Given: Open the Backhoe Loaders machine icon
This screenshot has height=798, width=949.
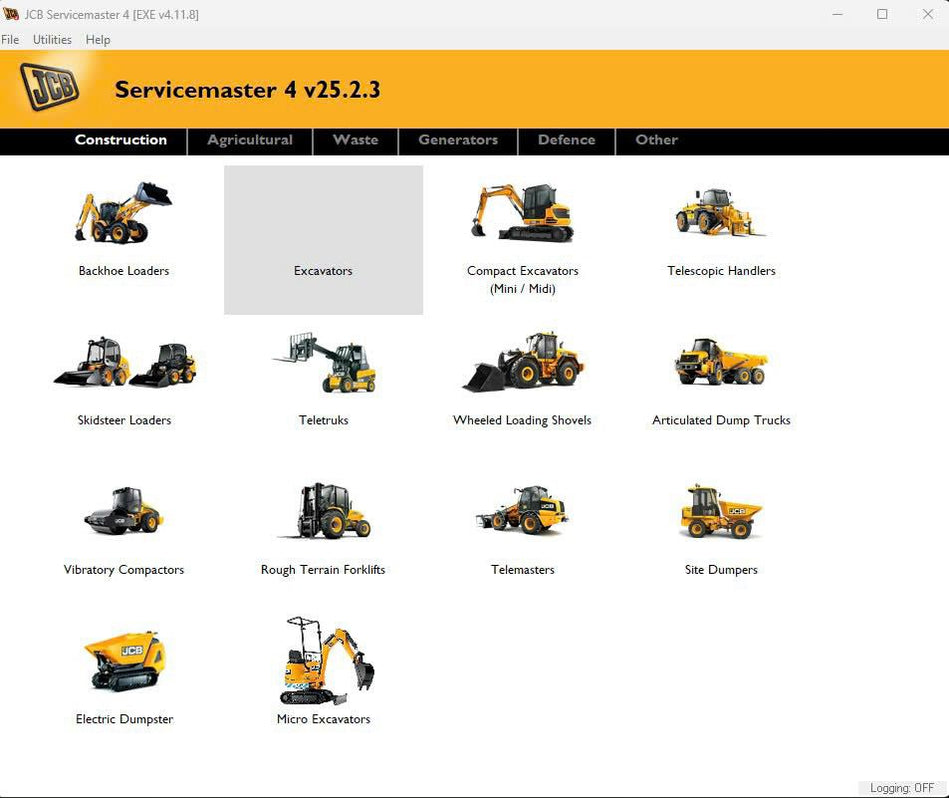Looking at the screenshot, I should point(123,214).
